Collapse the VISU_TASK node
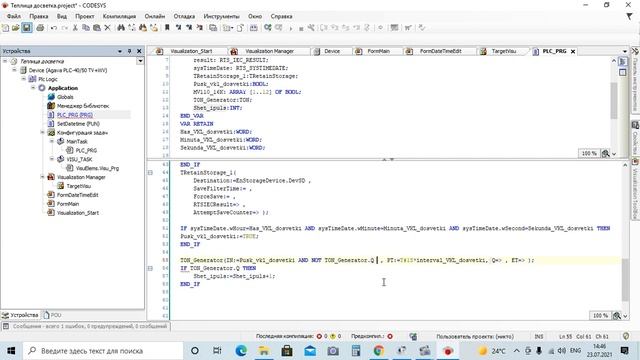This screenshot has height=360, width=640. (52, 159)
